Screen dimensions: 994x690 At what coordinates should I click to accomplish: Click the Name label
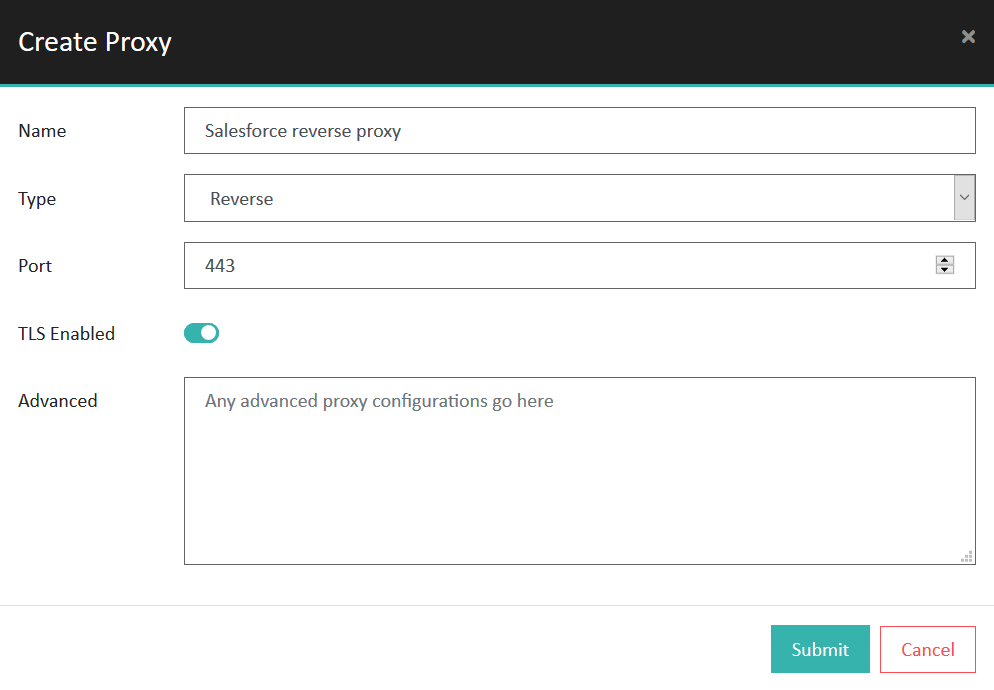point(42,131)
